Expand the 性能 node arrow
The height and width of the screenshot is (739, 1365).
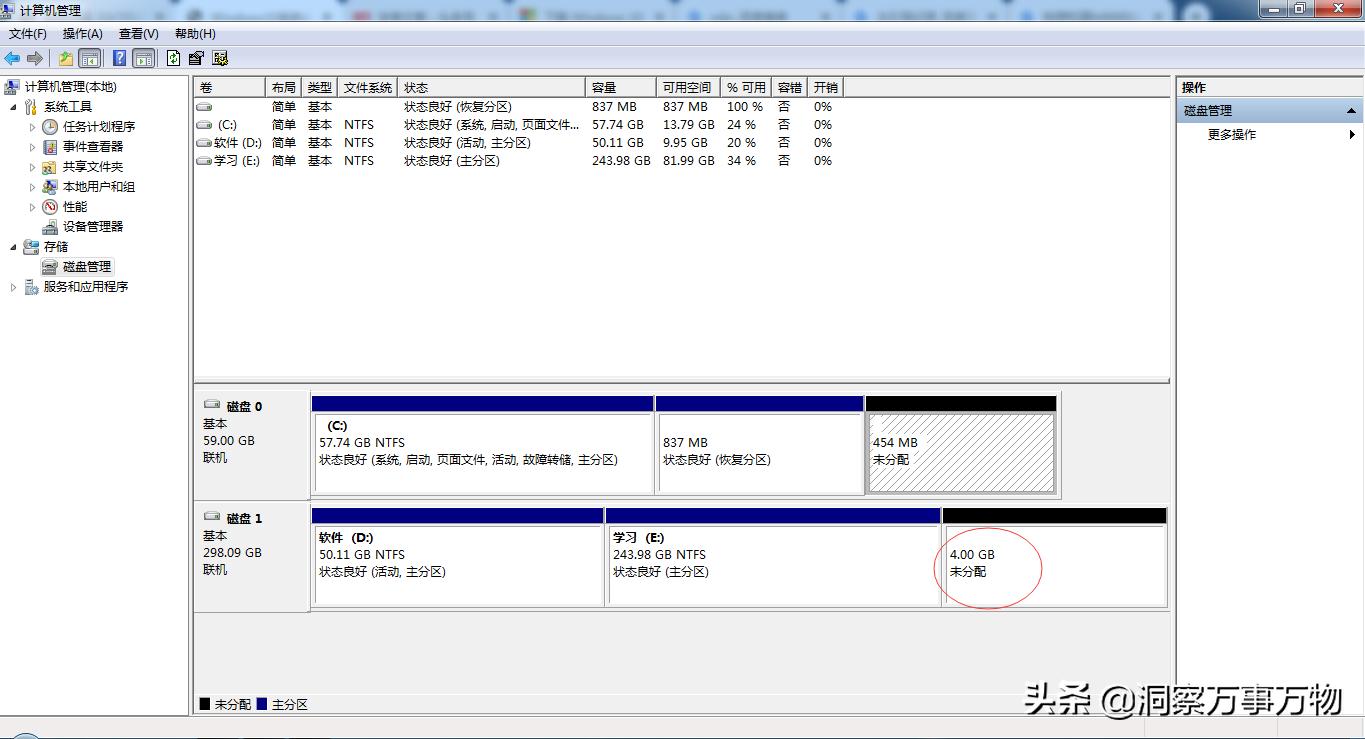click(x=32, y=207)
